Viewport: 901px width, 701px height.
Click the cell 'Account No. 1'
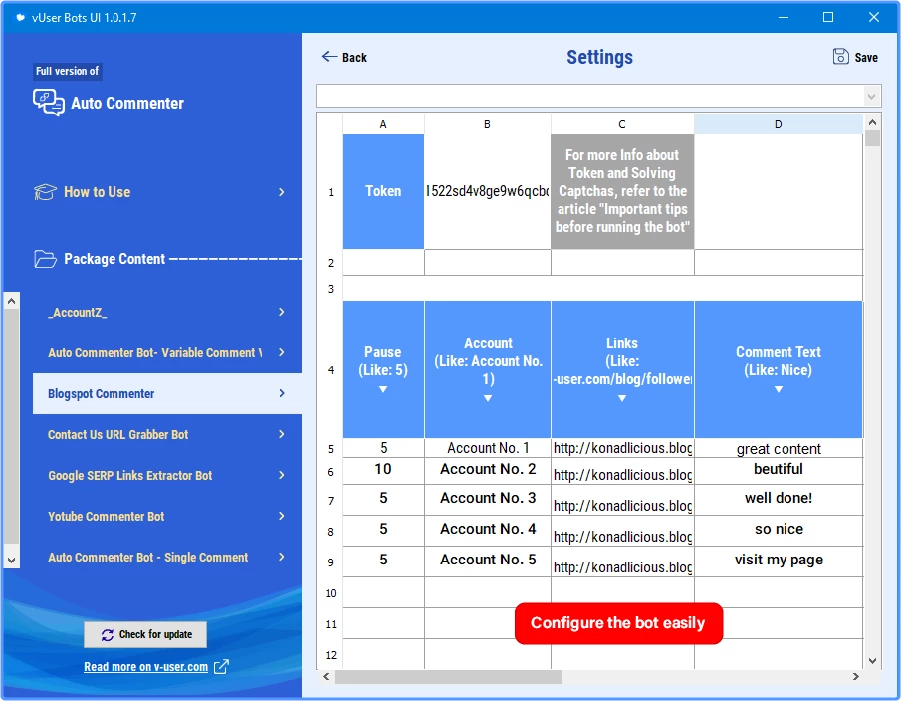tap(488, 448)
